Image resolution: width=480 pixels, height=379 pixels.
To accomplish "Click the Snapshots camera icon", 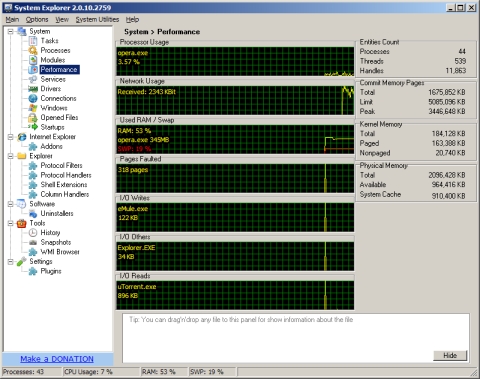I will [33, 242].
